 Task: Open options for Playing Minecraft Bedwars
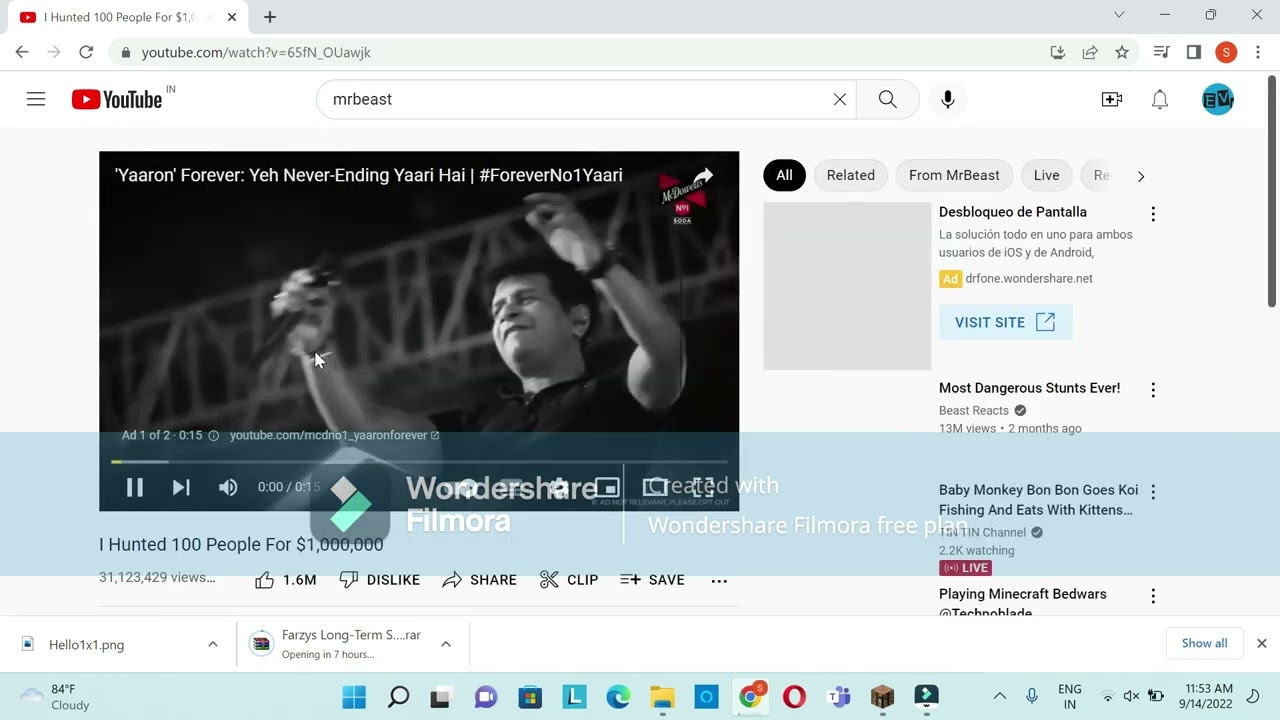[1153, 596]
